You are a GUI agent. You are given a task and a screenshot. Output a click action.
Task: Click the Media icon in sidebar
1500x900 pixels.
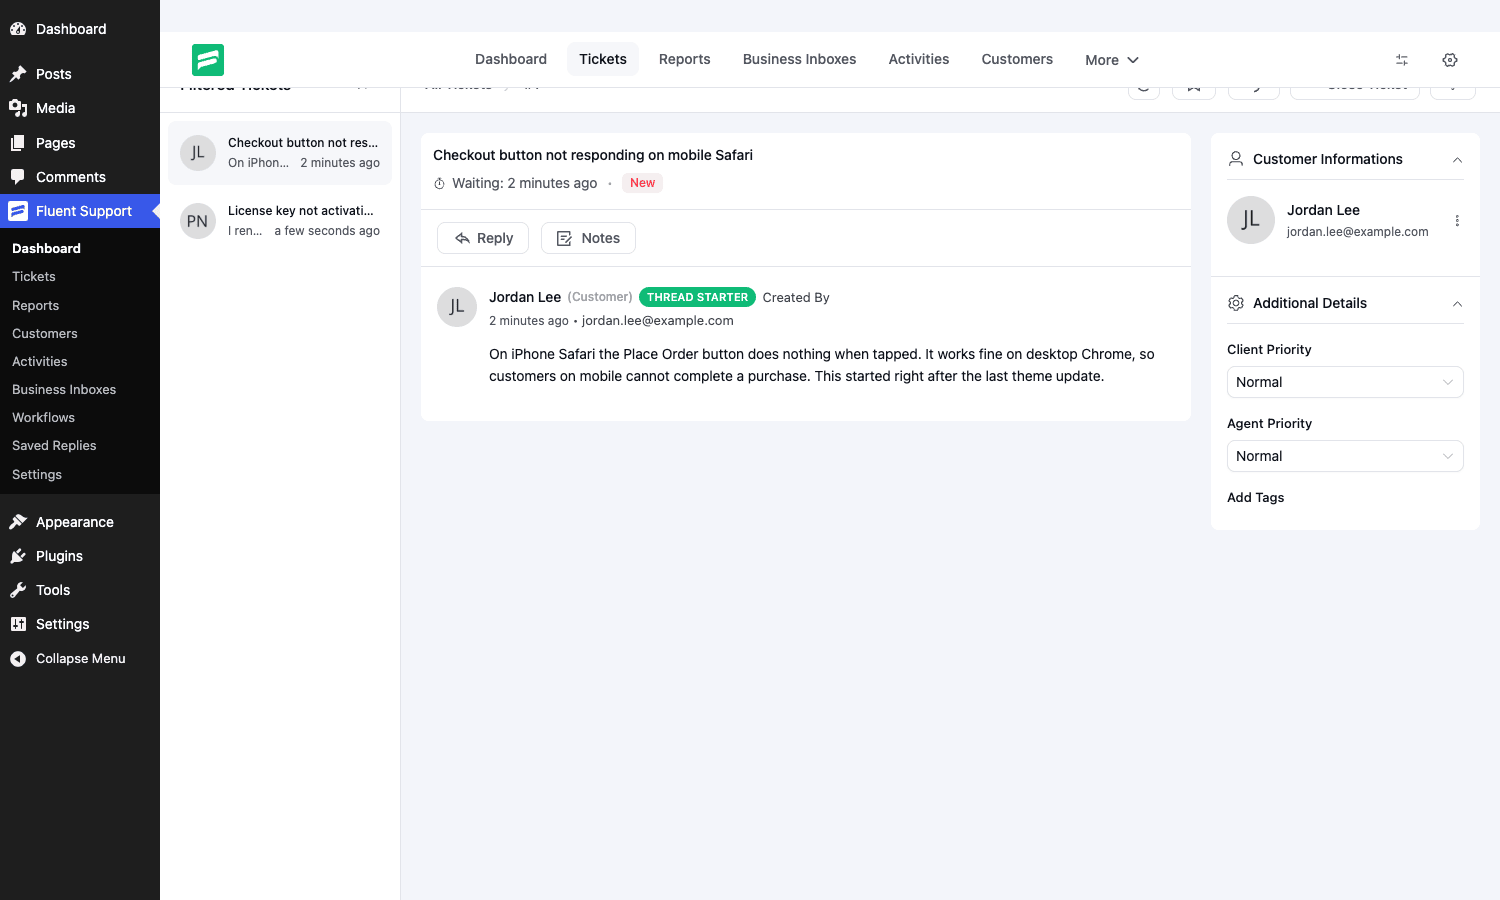click(18, 108)
